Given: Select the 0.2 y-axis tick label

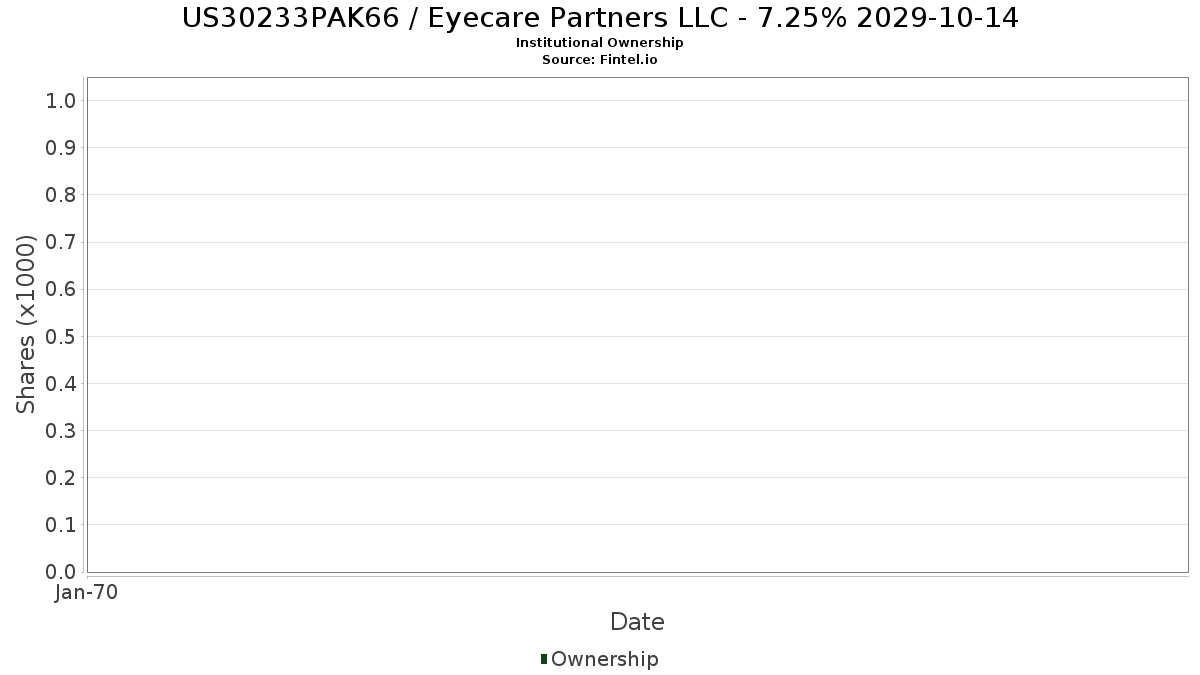Looking at the screenshot, I should [61, 477].
